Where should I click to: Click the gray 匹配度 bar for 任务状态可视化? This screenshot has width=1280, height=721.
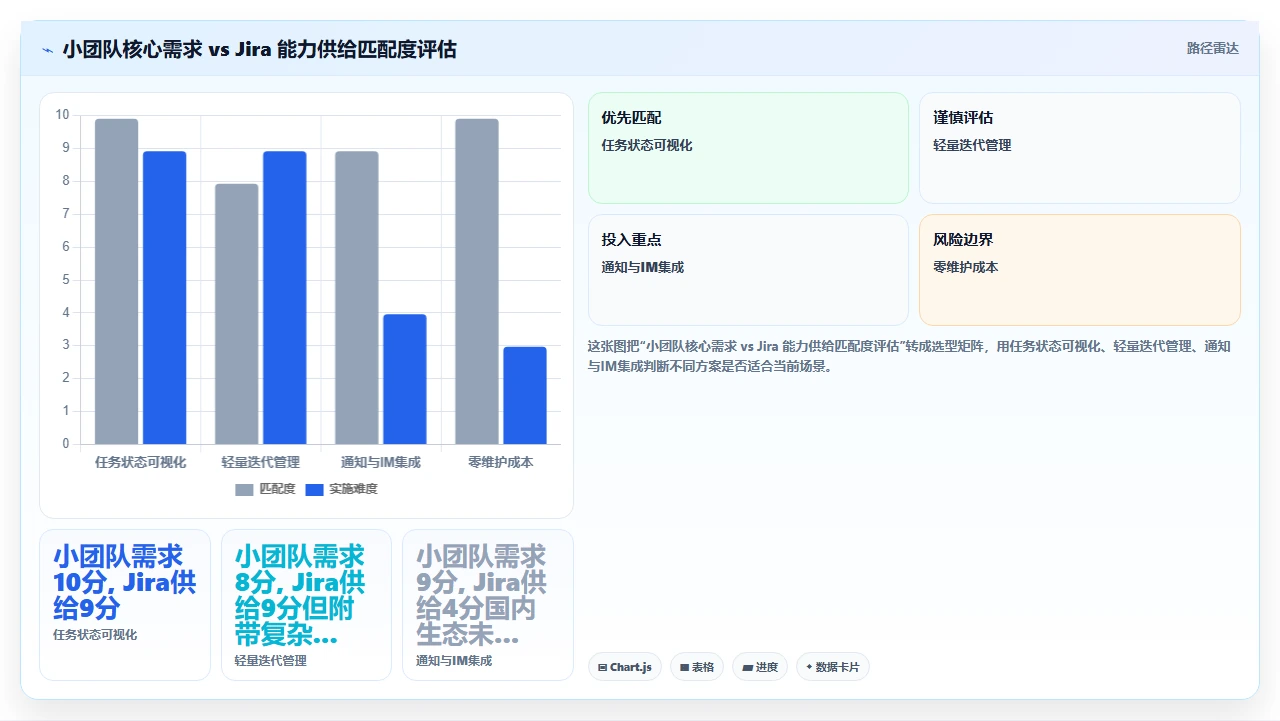(x=117, y=281)
